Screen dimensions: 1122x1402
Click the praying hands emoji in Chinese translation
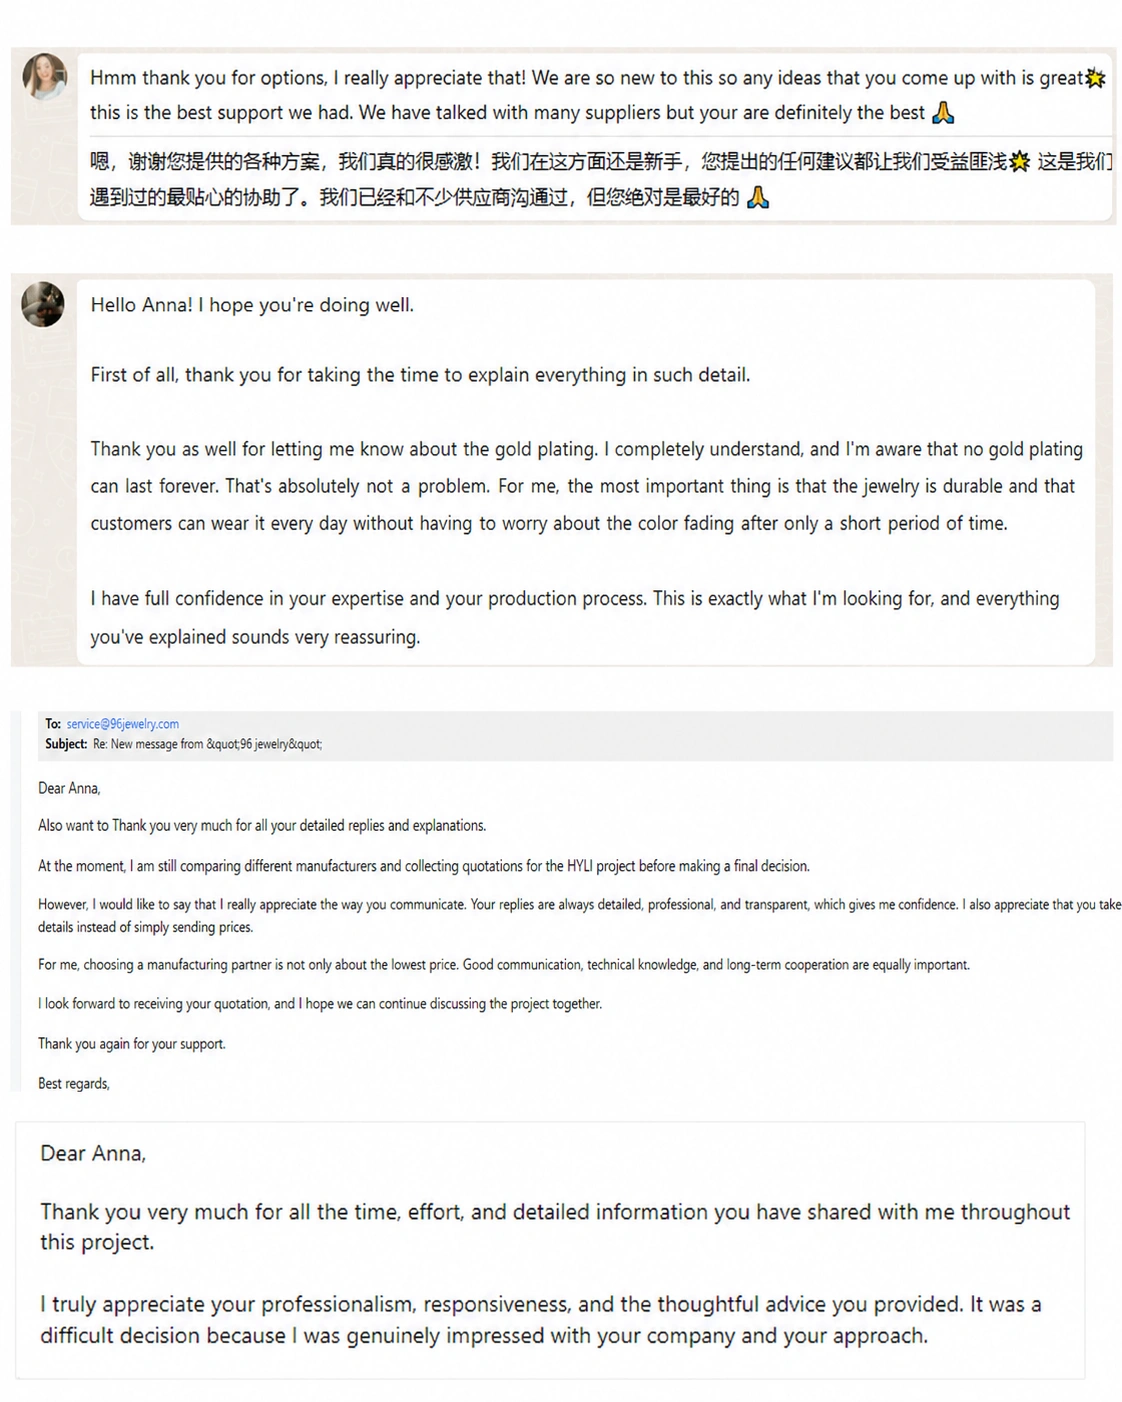click(758, 198)
